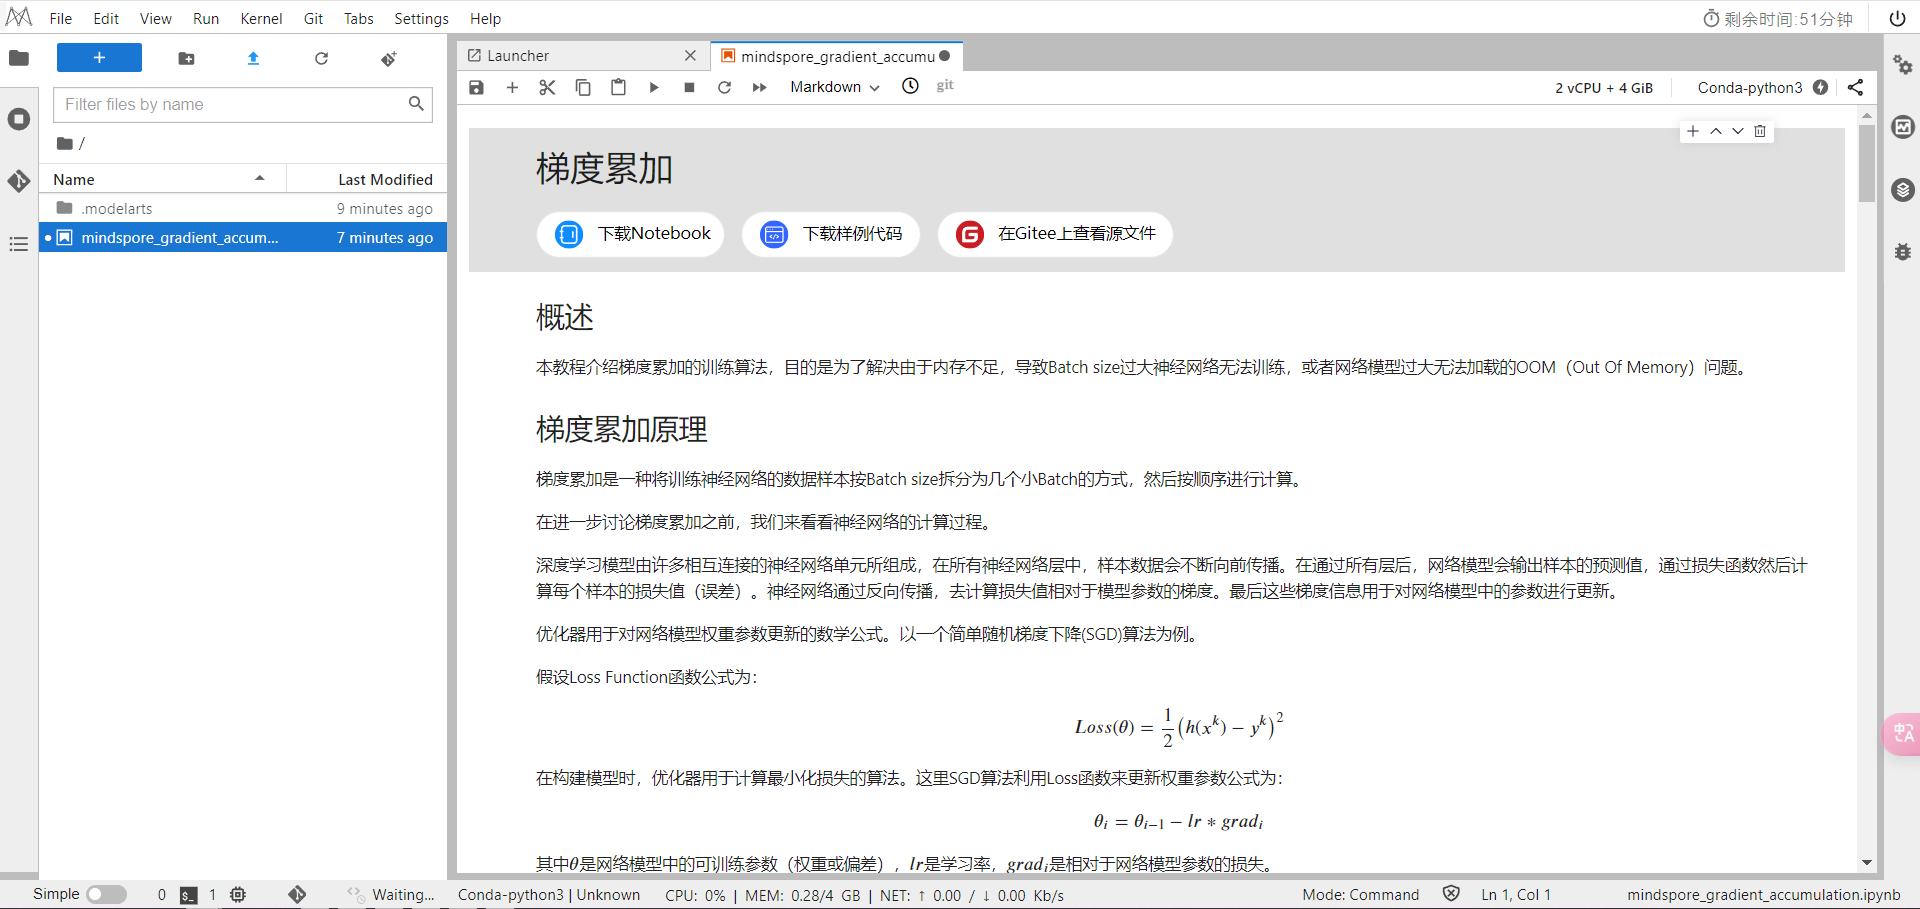Close the Launcher tab
1920x909 pixels.
click(x=690, y=56)
